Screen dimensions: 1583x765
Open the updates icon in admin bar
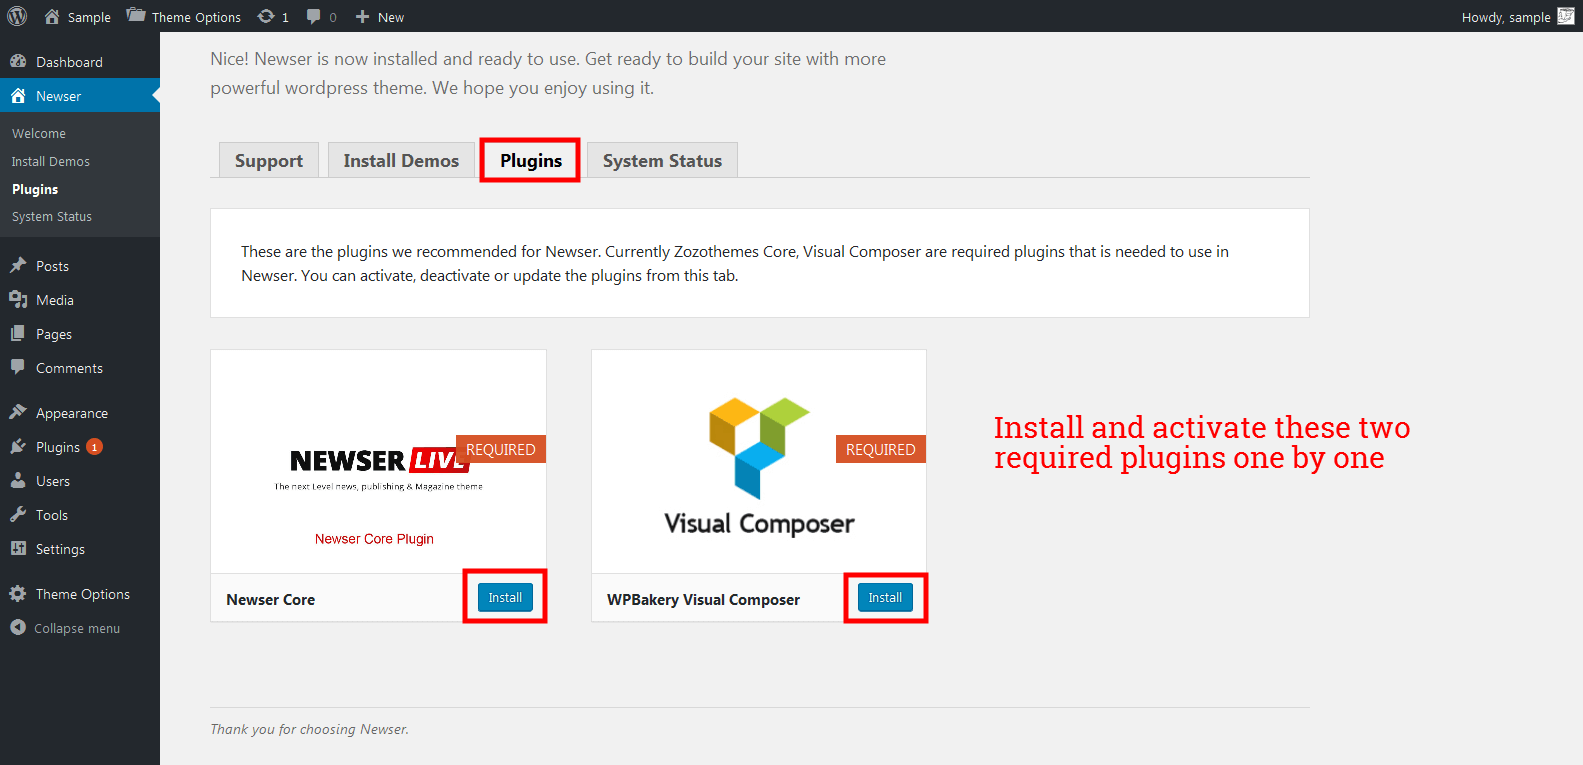point(266,17)
